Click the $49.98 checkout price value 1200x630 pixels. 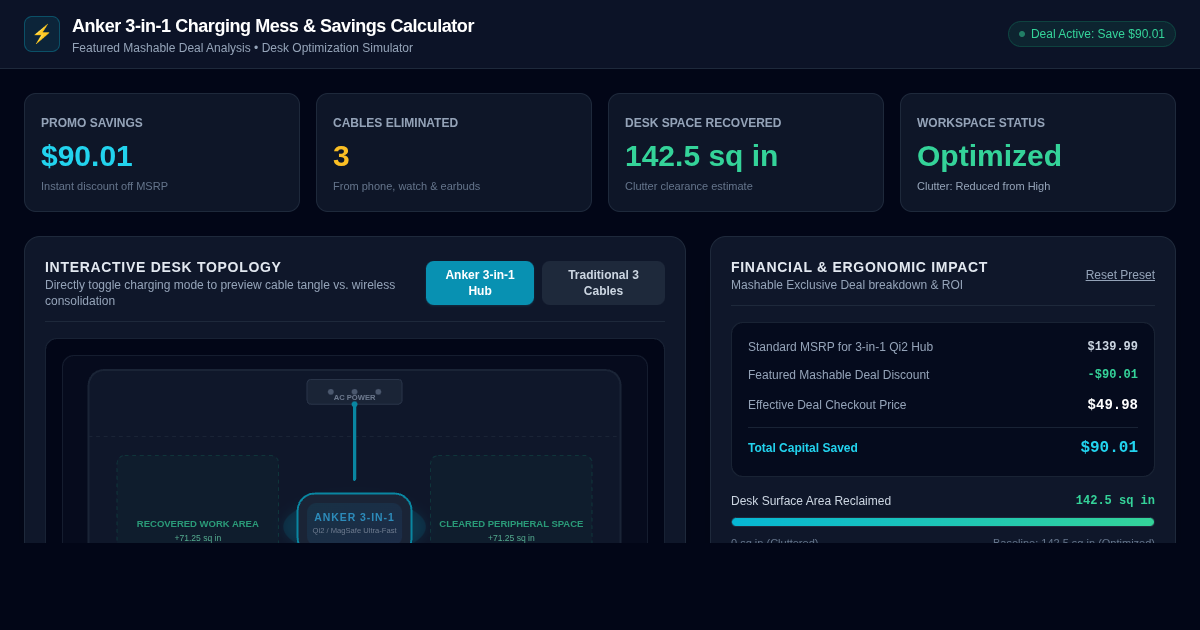[1113, 405]
